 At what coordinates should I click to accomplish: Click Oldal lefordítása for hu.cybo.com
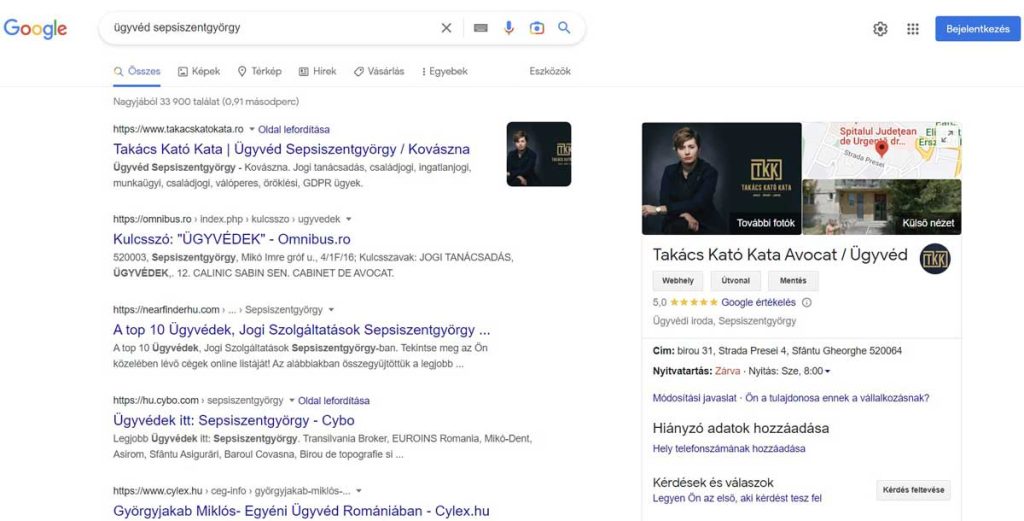(334, 400)
